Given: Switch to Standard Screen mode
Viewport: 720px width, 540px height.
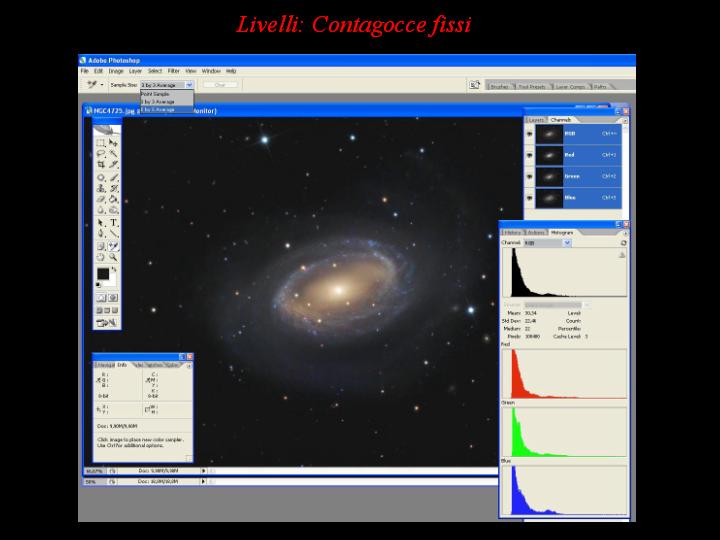Looking at the screenshot, I should click(99, 310).
